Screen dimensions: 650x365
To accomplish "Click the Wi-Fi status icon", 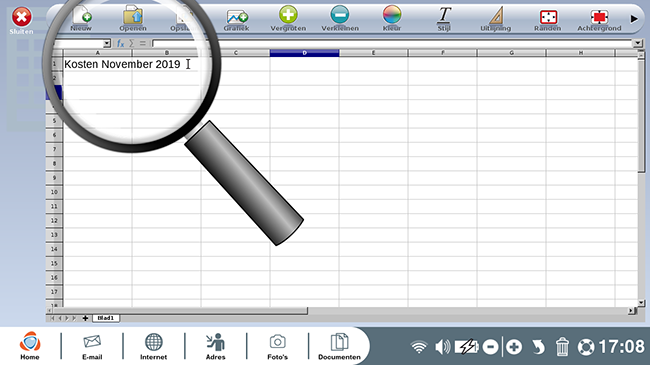I will pos(419,347).
